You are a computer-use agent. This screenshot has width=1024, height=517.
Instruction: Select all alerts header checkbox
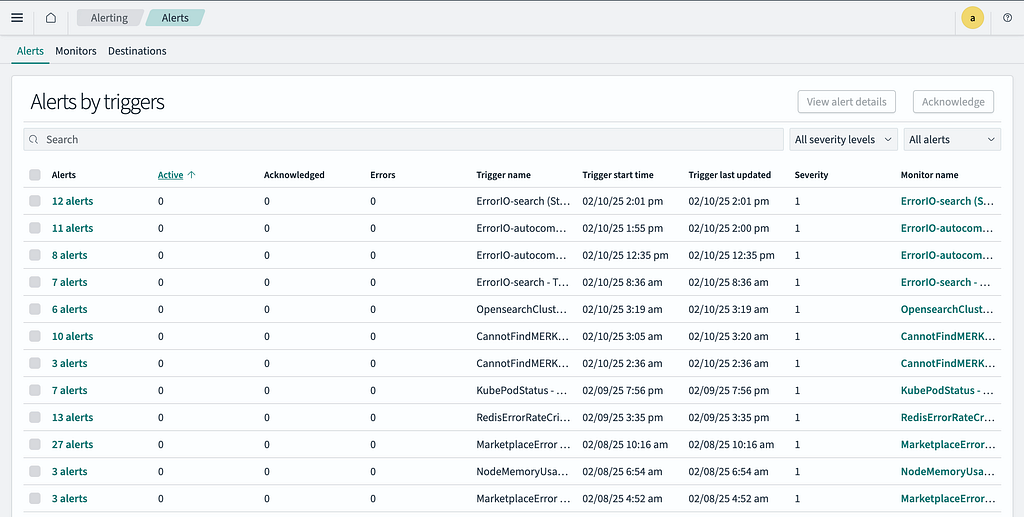point(35,174)
